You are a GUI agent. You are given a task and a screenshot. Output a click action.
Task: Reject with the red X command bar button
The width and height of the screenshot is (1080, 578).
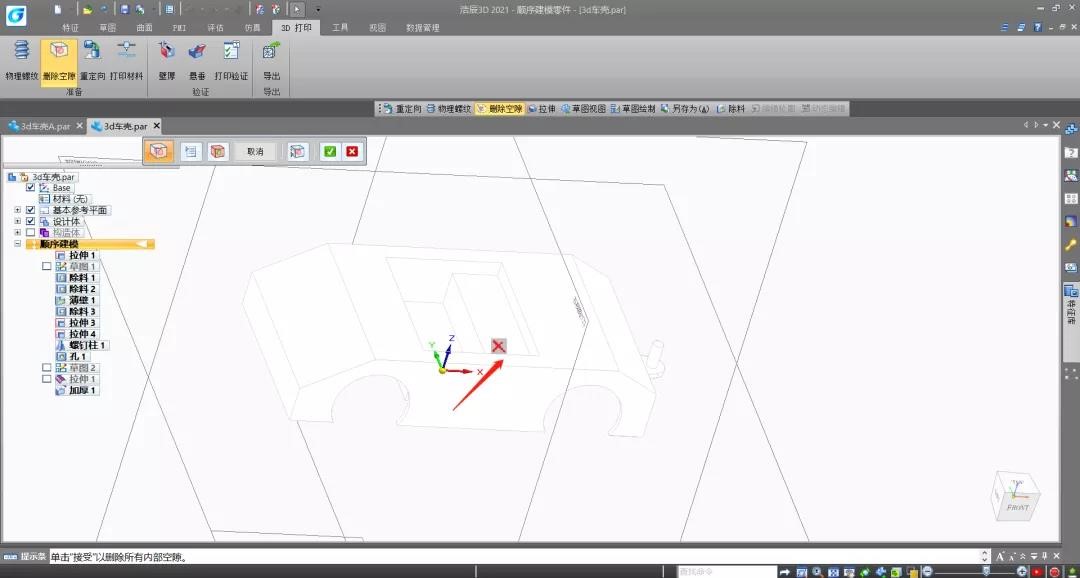pyautogui.click(x=352, y=152)
